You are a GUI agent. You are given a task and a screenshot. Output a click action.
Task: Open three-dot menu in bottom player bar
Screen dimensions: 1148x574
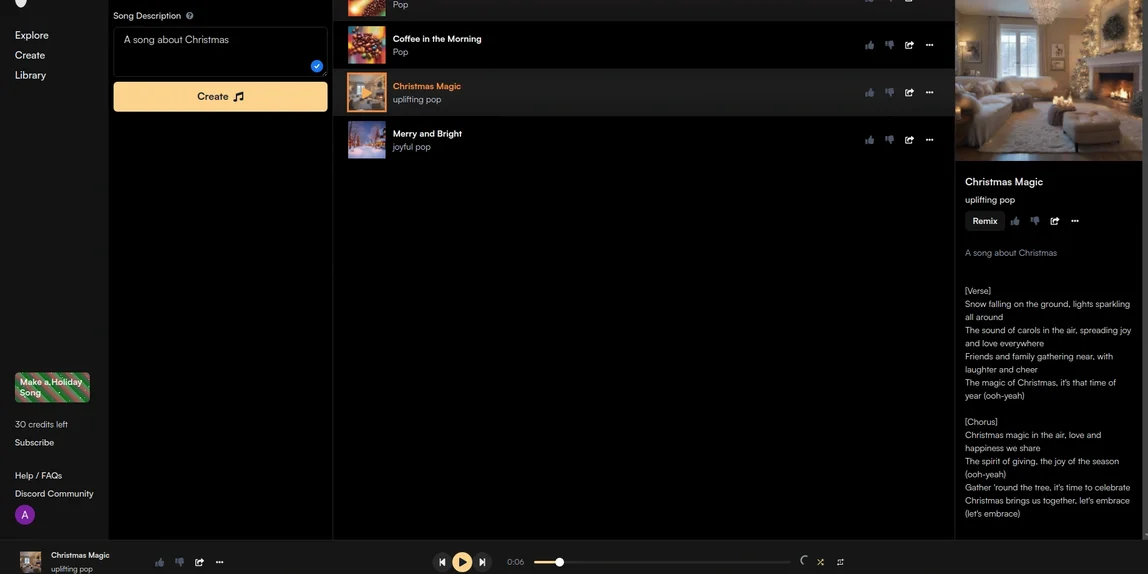click(220, 562)
